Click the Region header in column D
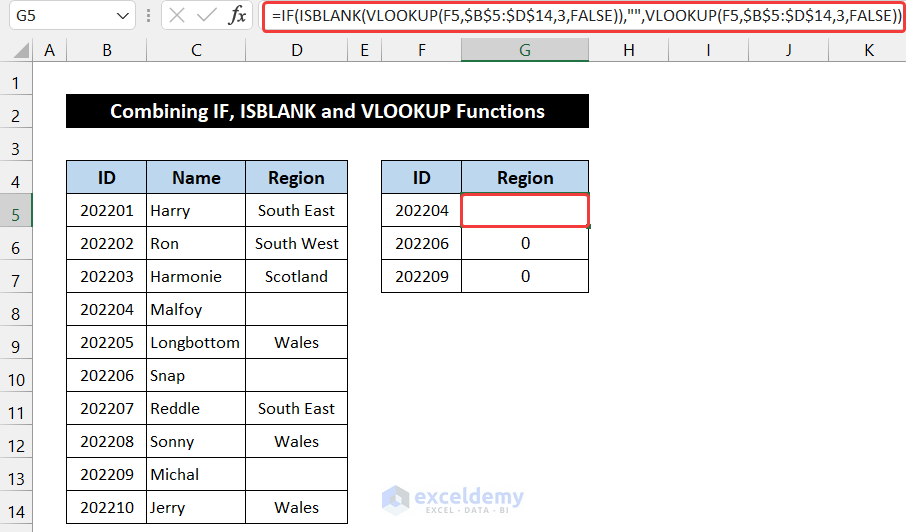This screenshot has width=906, height=532. point(296,177)
